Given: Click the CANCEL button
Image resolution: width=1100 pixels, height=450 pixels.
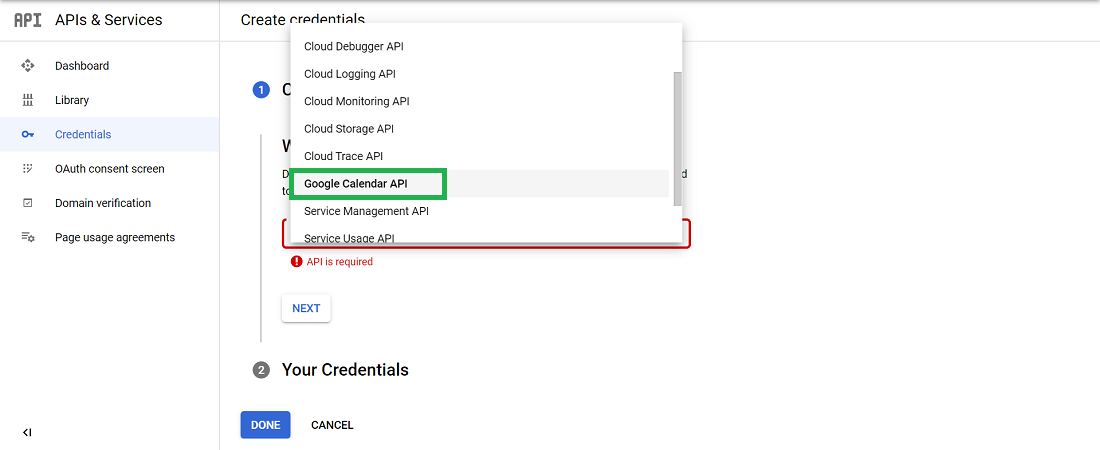Looking at the screenshot, I should coord(333,425).
